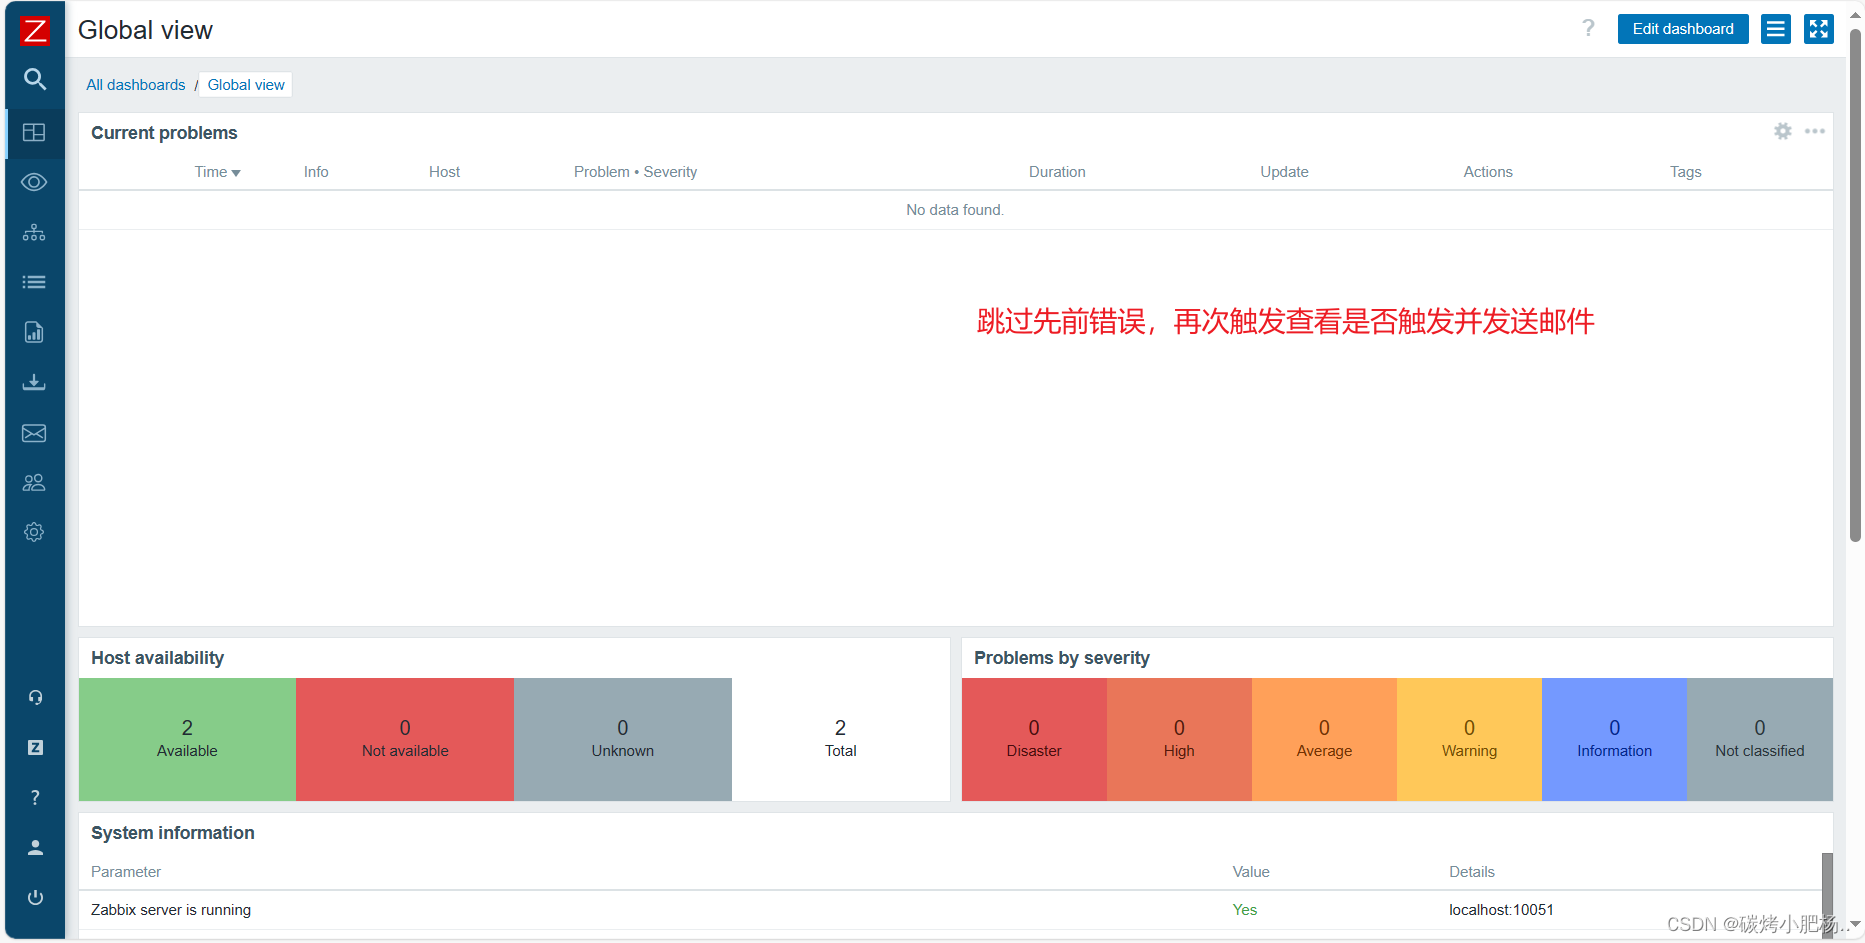Click the localhost:10051 details value

(1501, 910)
